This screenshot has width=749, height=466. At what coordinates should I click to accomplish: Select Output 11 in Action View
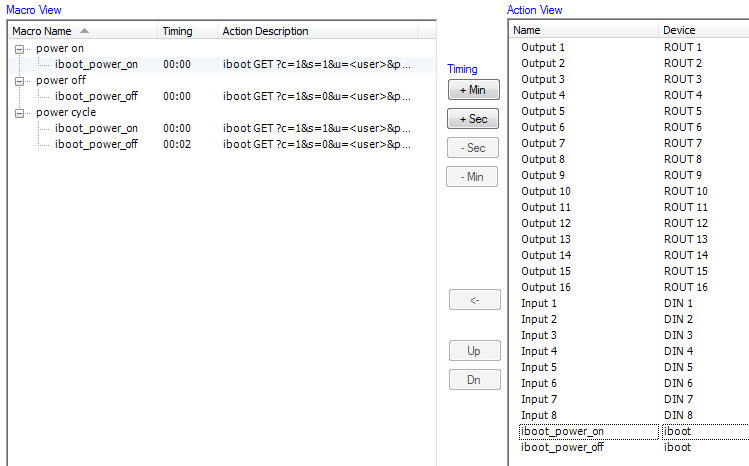tap(546, 207)
